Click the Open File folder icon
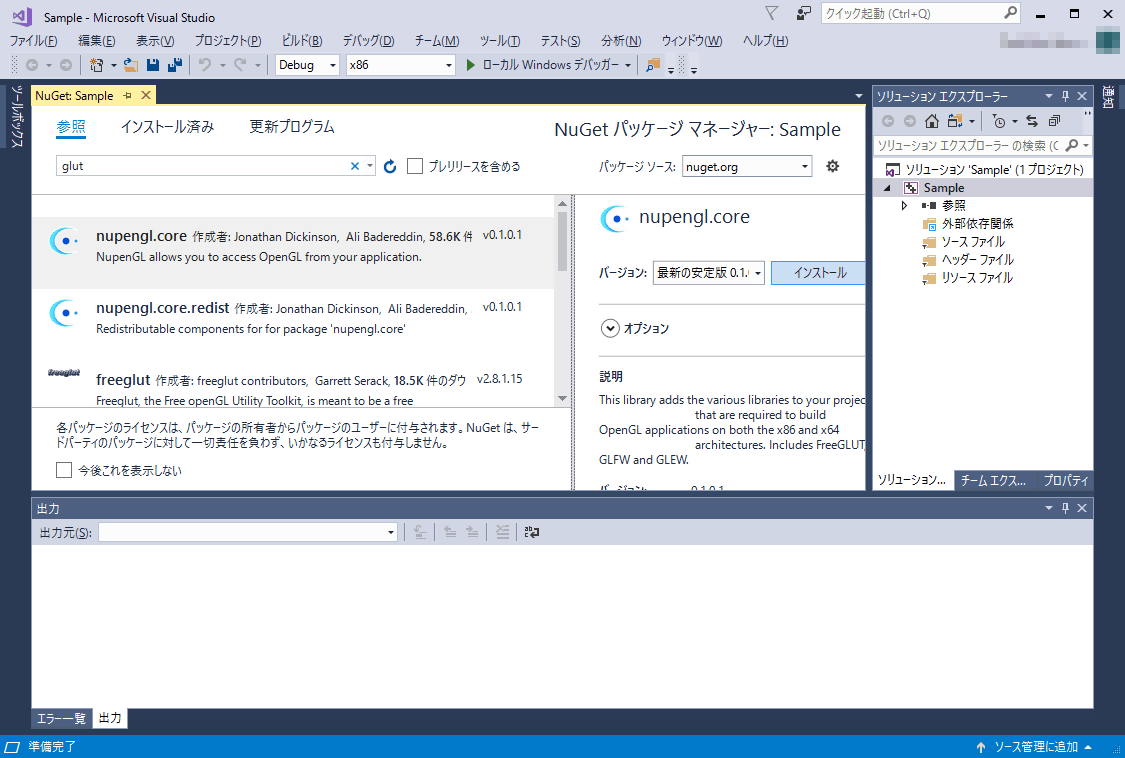 tap(131, 65)
